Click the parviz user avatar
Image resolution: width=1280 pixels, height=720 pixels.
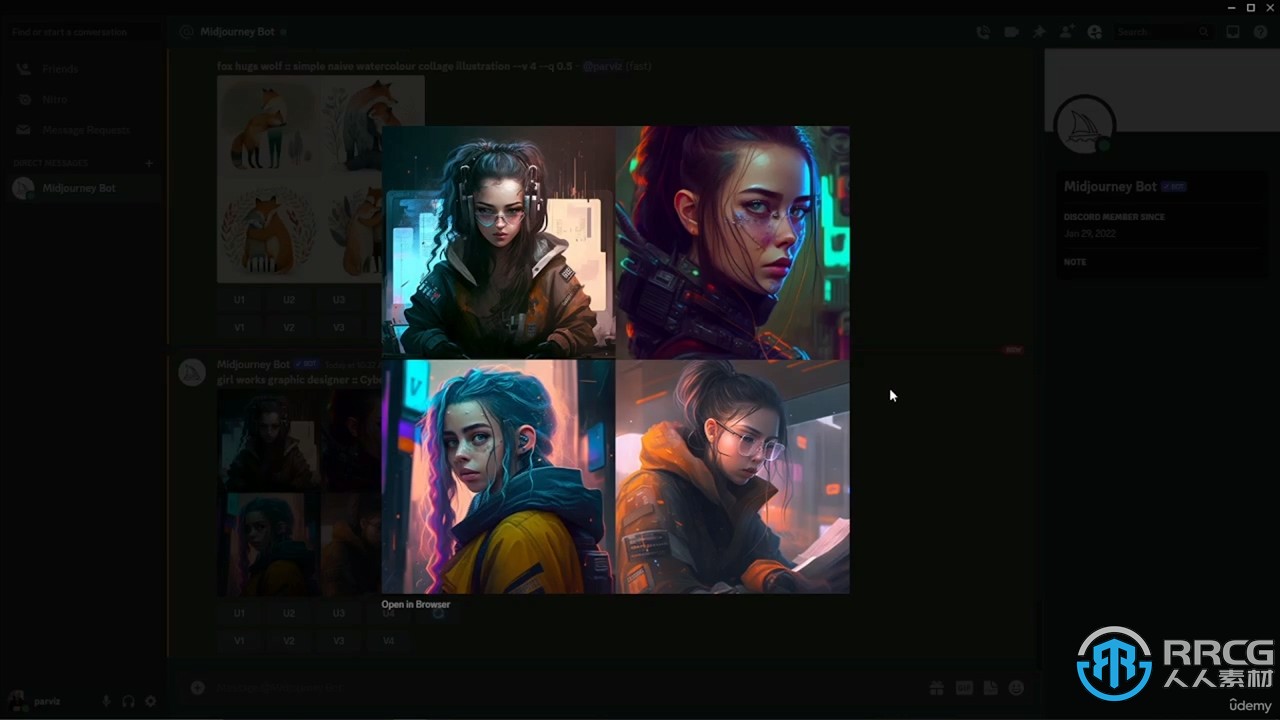[x=19, y=701]
